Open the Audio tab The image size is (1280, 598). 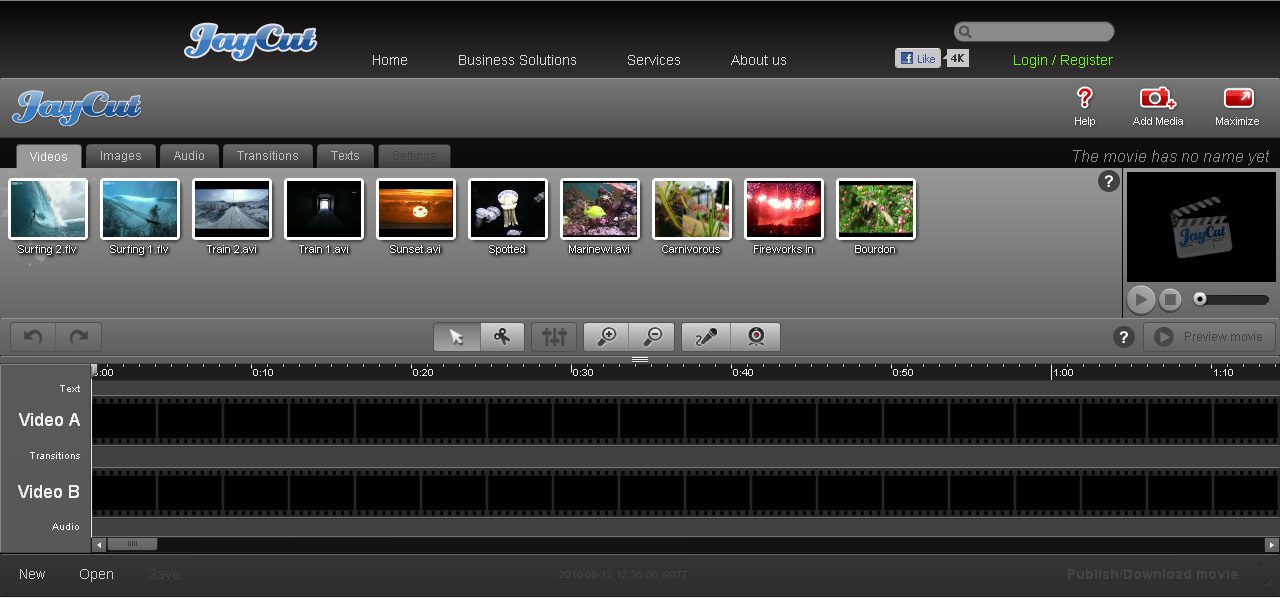[189, 156]
